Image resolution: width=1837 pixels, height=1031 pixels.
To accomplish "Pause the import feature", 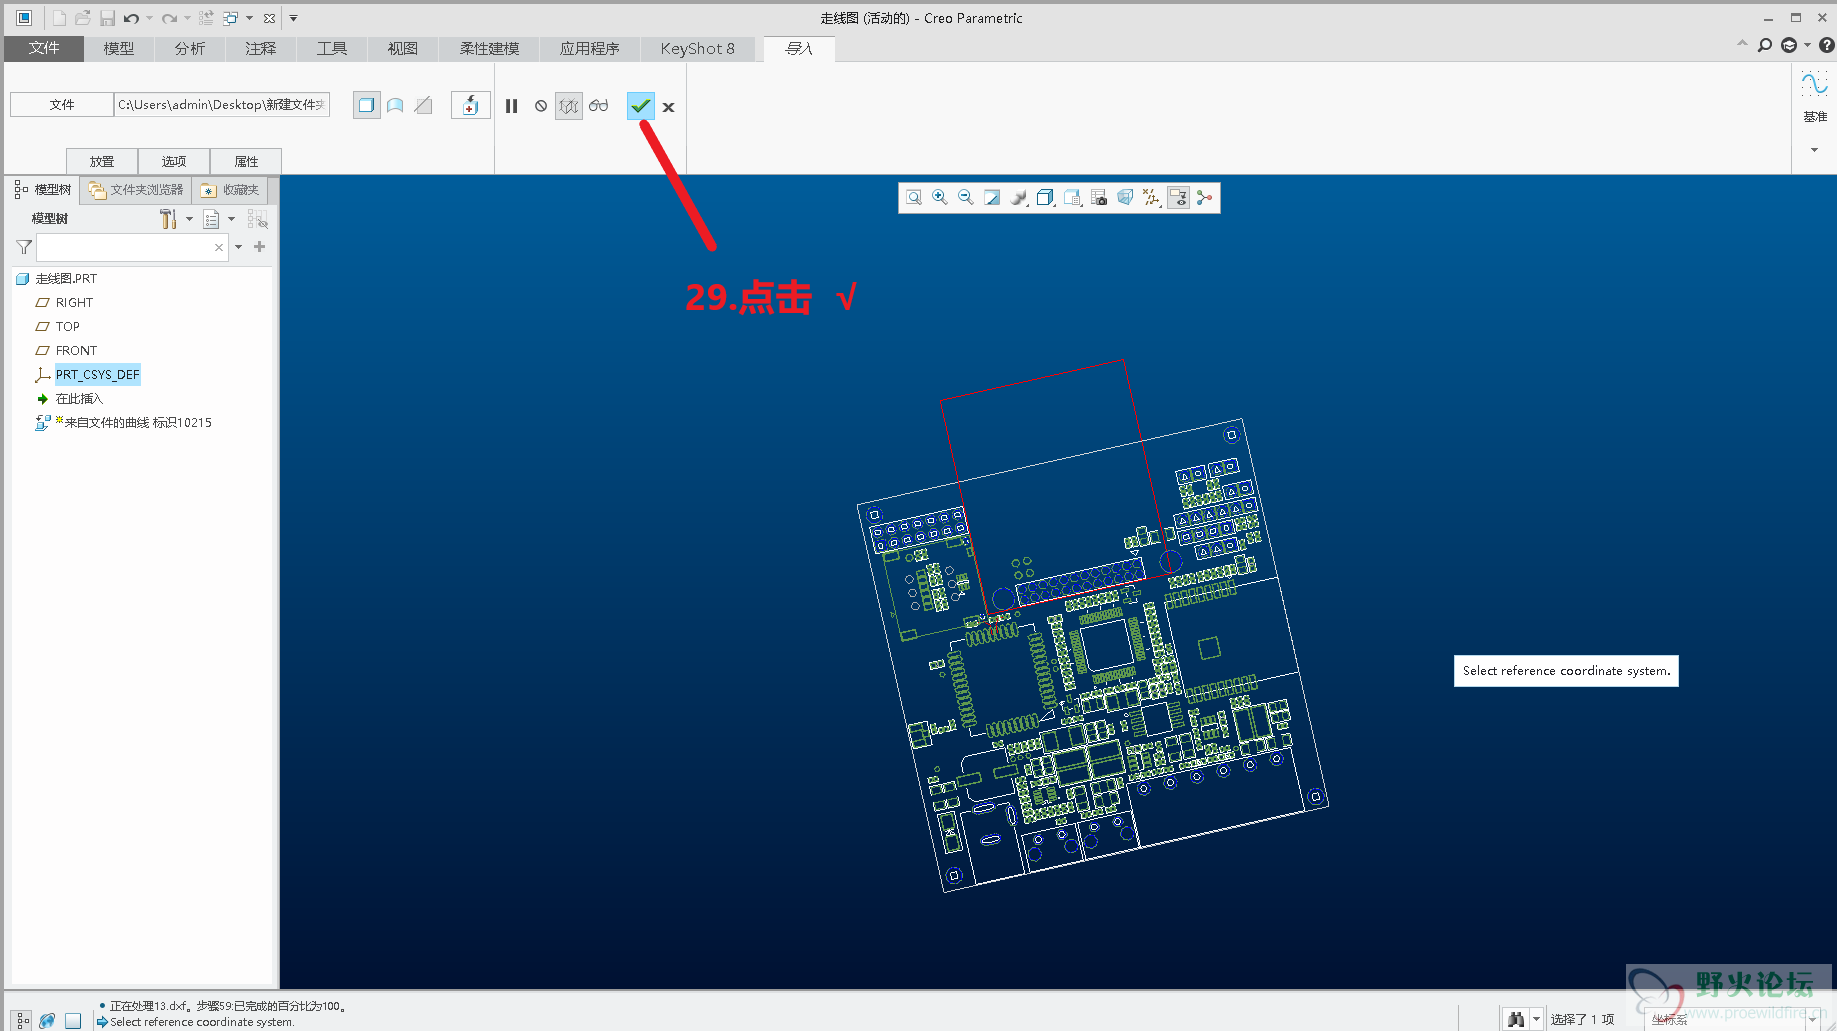I will [512, 106].
